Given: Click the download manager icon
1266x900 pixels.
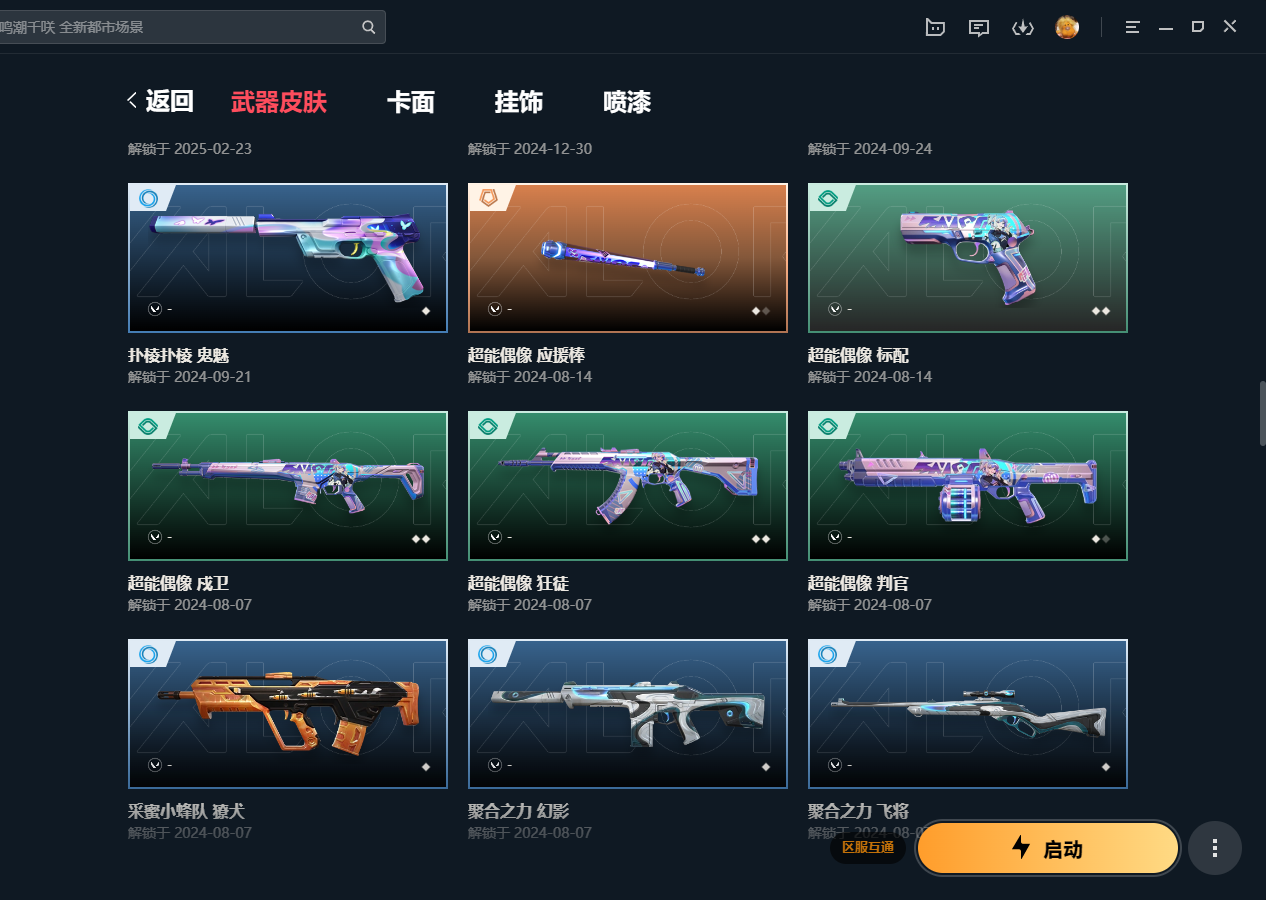Looking at the screenshot, I should pyautogui.click(x=1023, y=27).
